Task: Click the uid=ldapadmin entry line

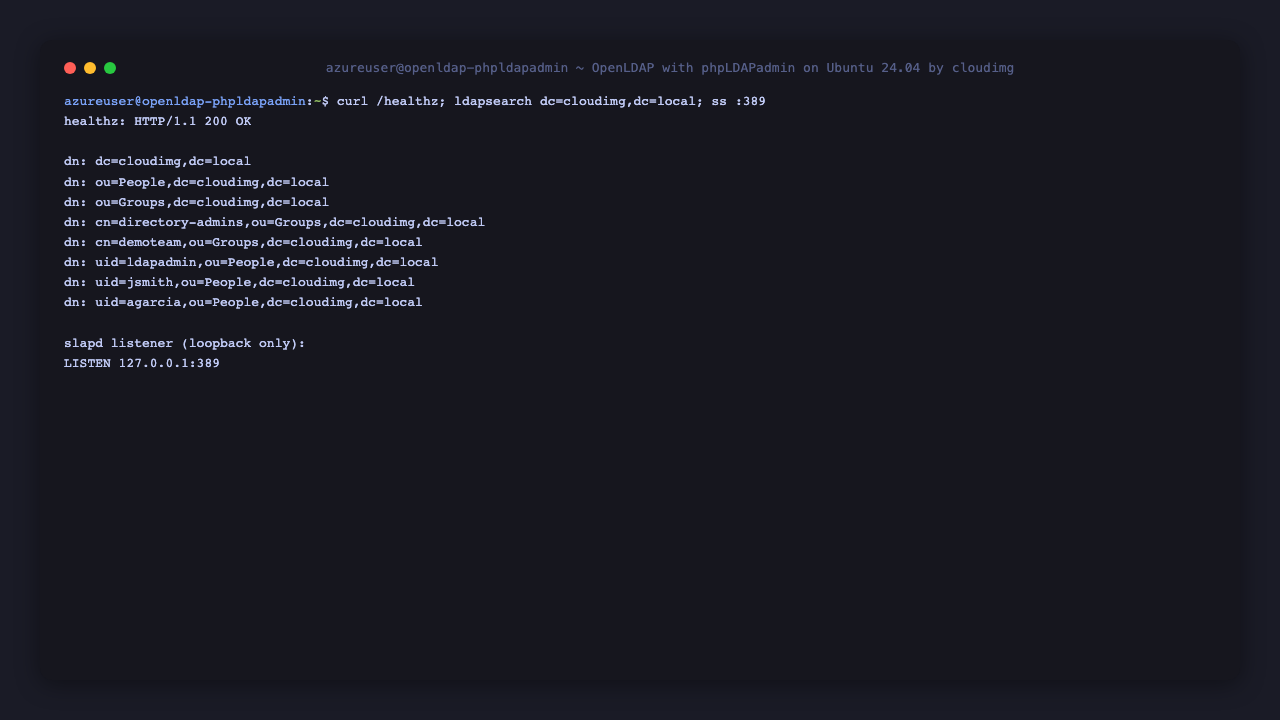Action: click(x=251, y=262)
